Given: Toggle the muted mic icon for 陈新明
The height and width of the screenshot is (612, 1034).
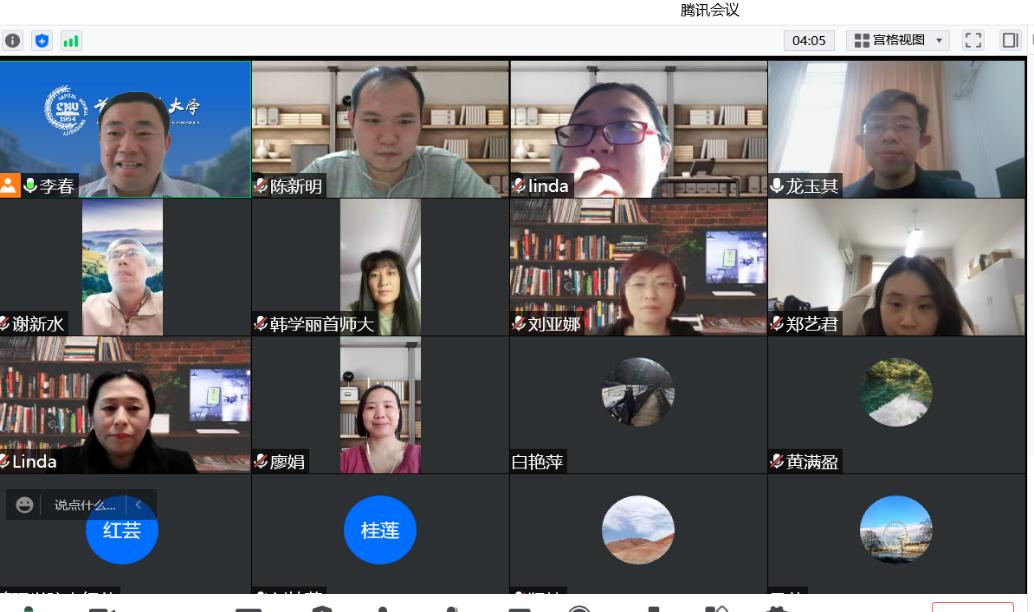Looking at the screenshot, I should [261, 186].
